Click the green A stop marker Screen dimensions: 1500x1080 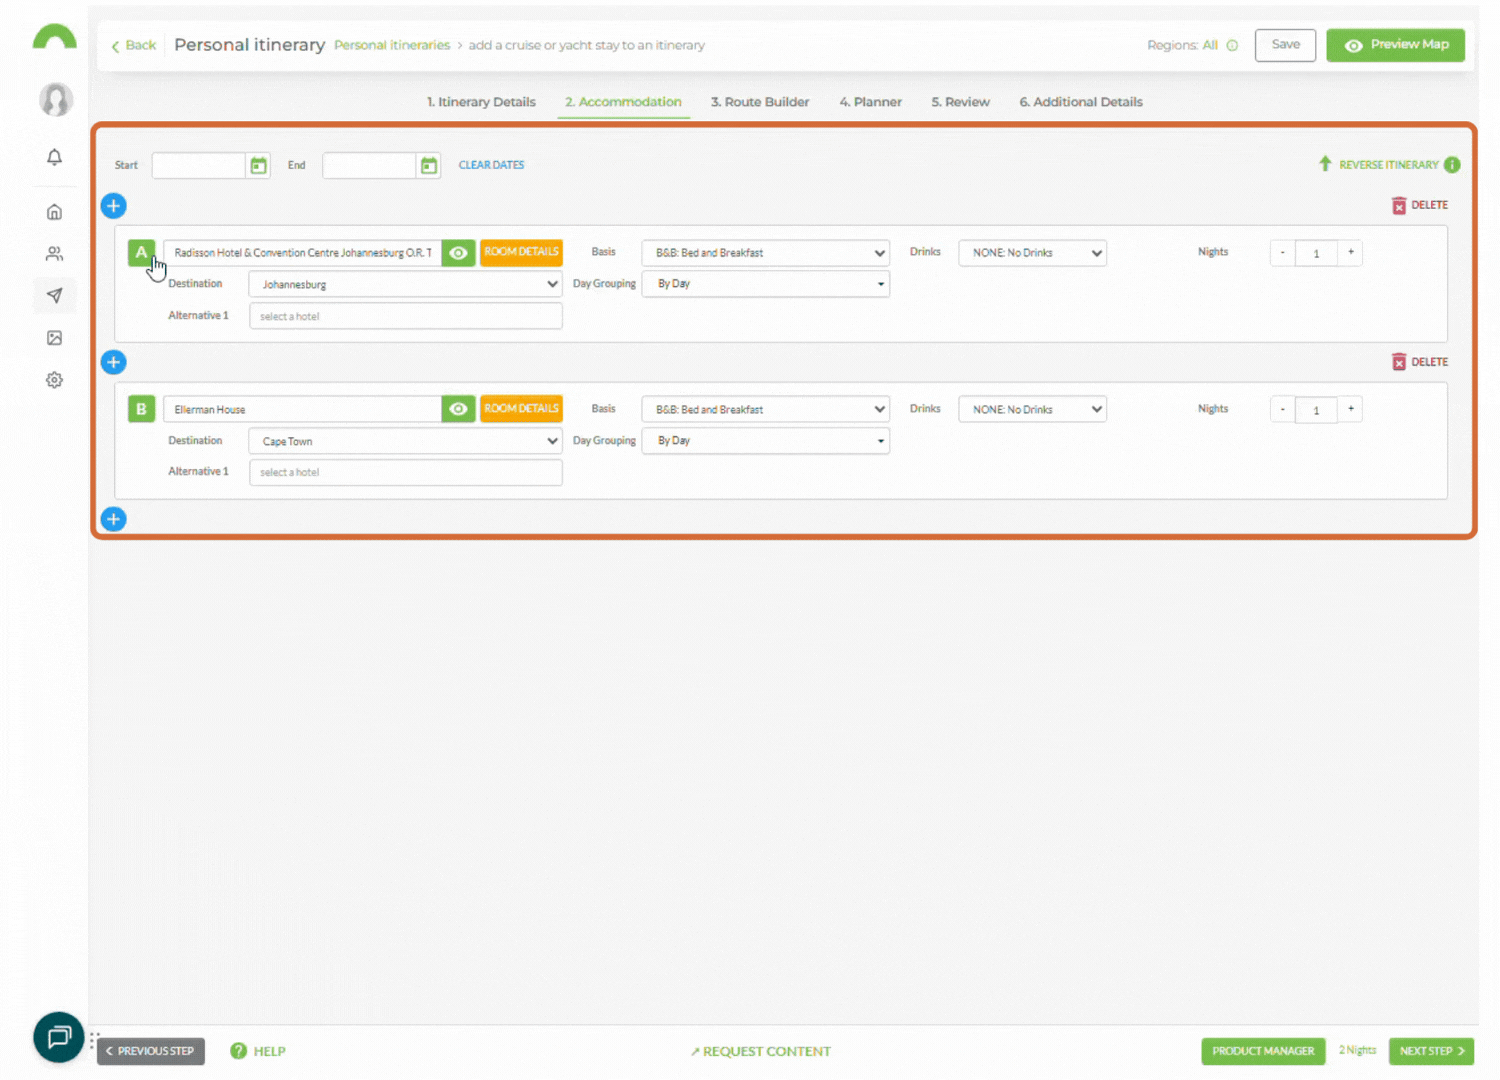(141, 253)
